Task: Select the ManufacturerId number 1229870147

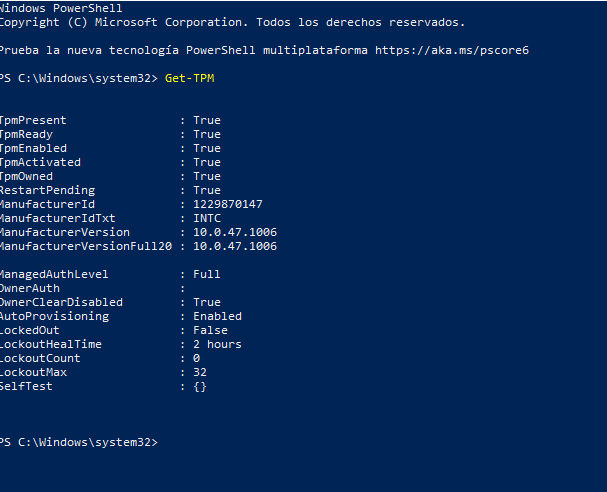Action: point(228,204)
